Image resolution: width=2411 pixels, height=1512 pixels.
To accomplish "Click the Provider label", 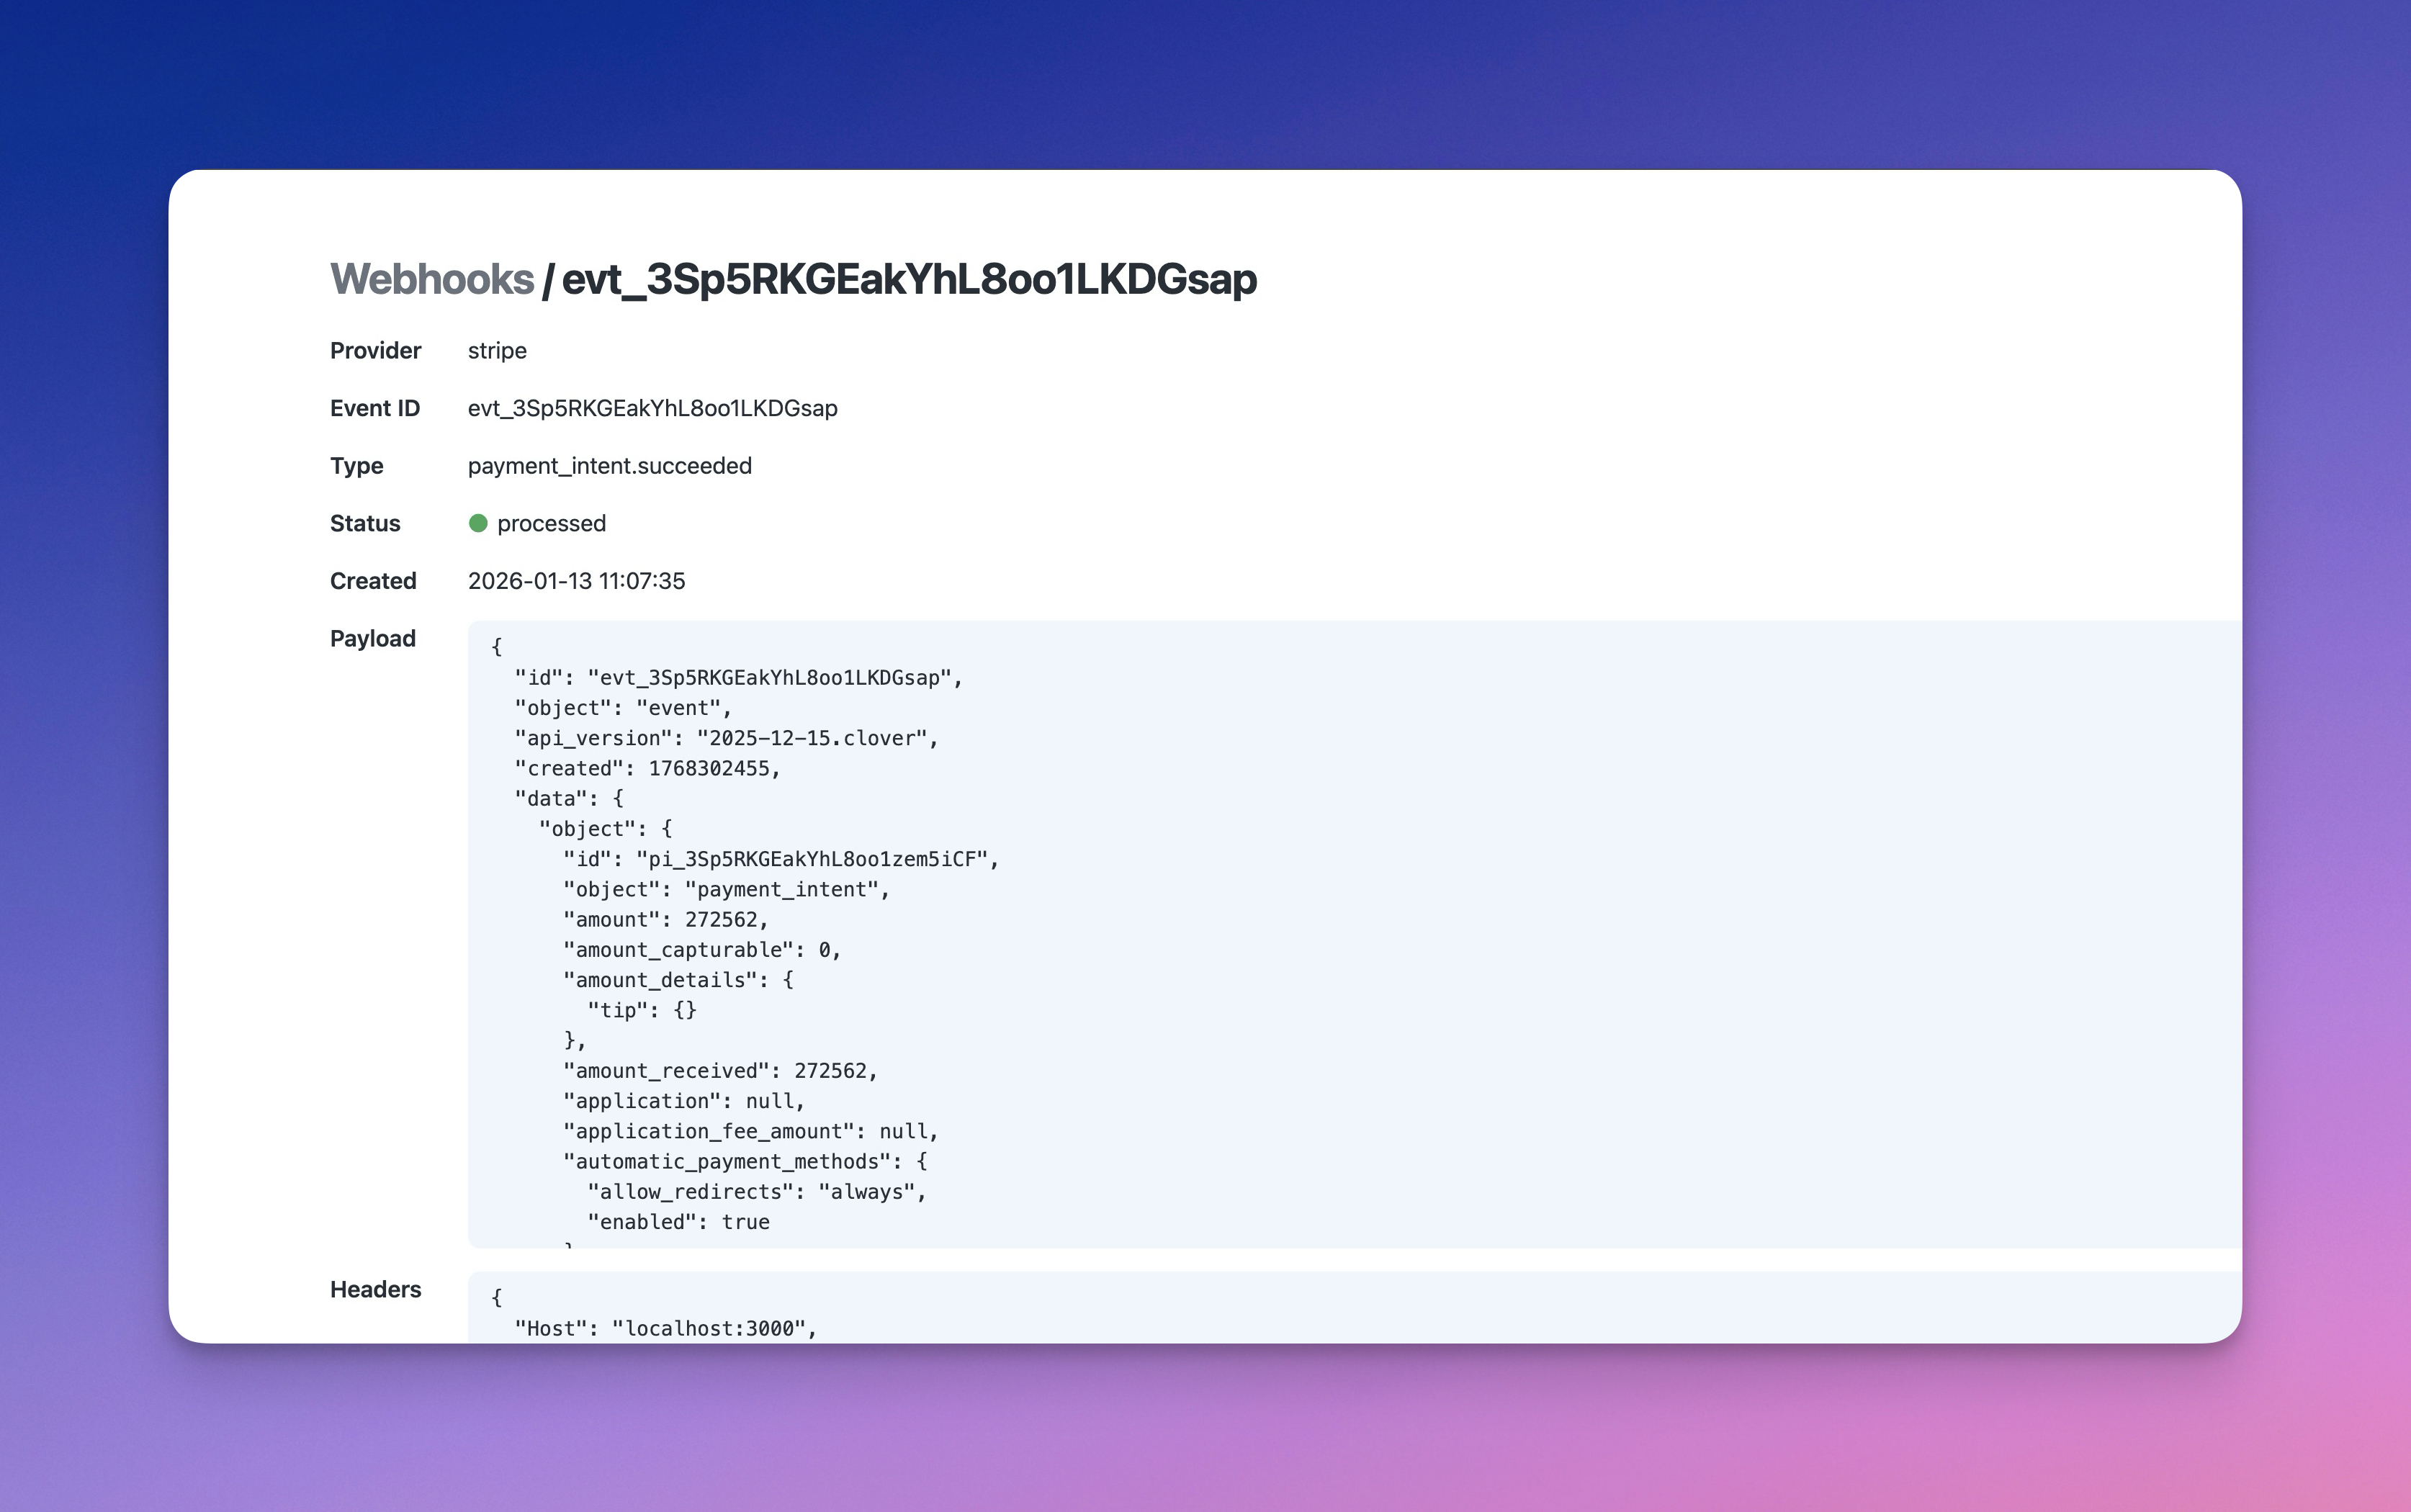I will [375, 351].
